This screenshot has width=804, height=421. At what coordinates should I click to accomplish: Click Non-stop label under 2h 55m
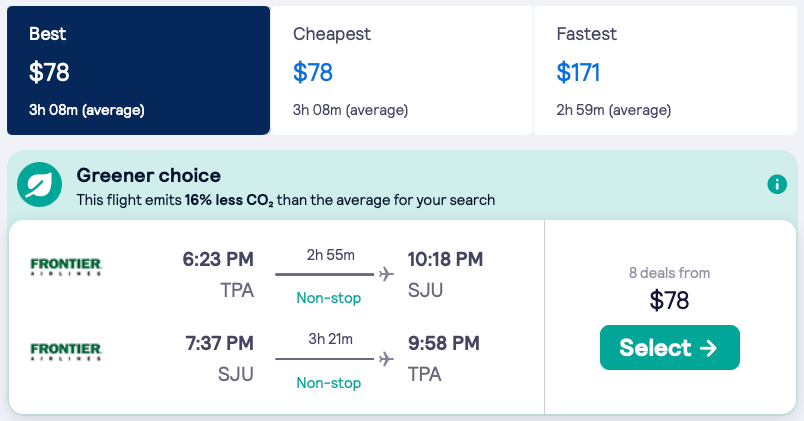pyautogui.click(x=328, y=298)
